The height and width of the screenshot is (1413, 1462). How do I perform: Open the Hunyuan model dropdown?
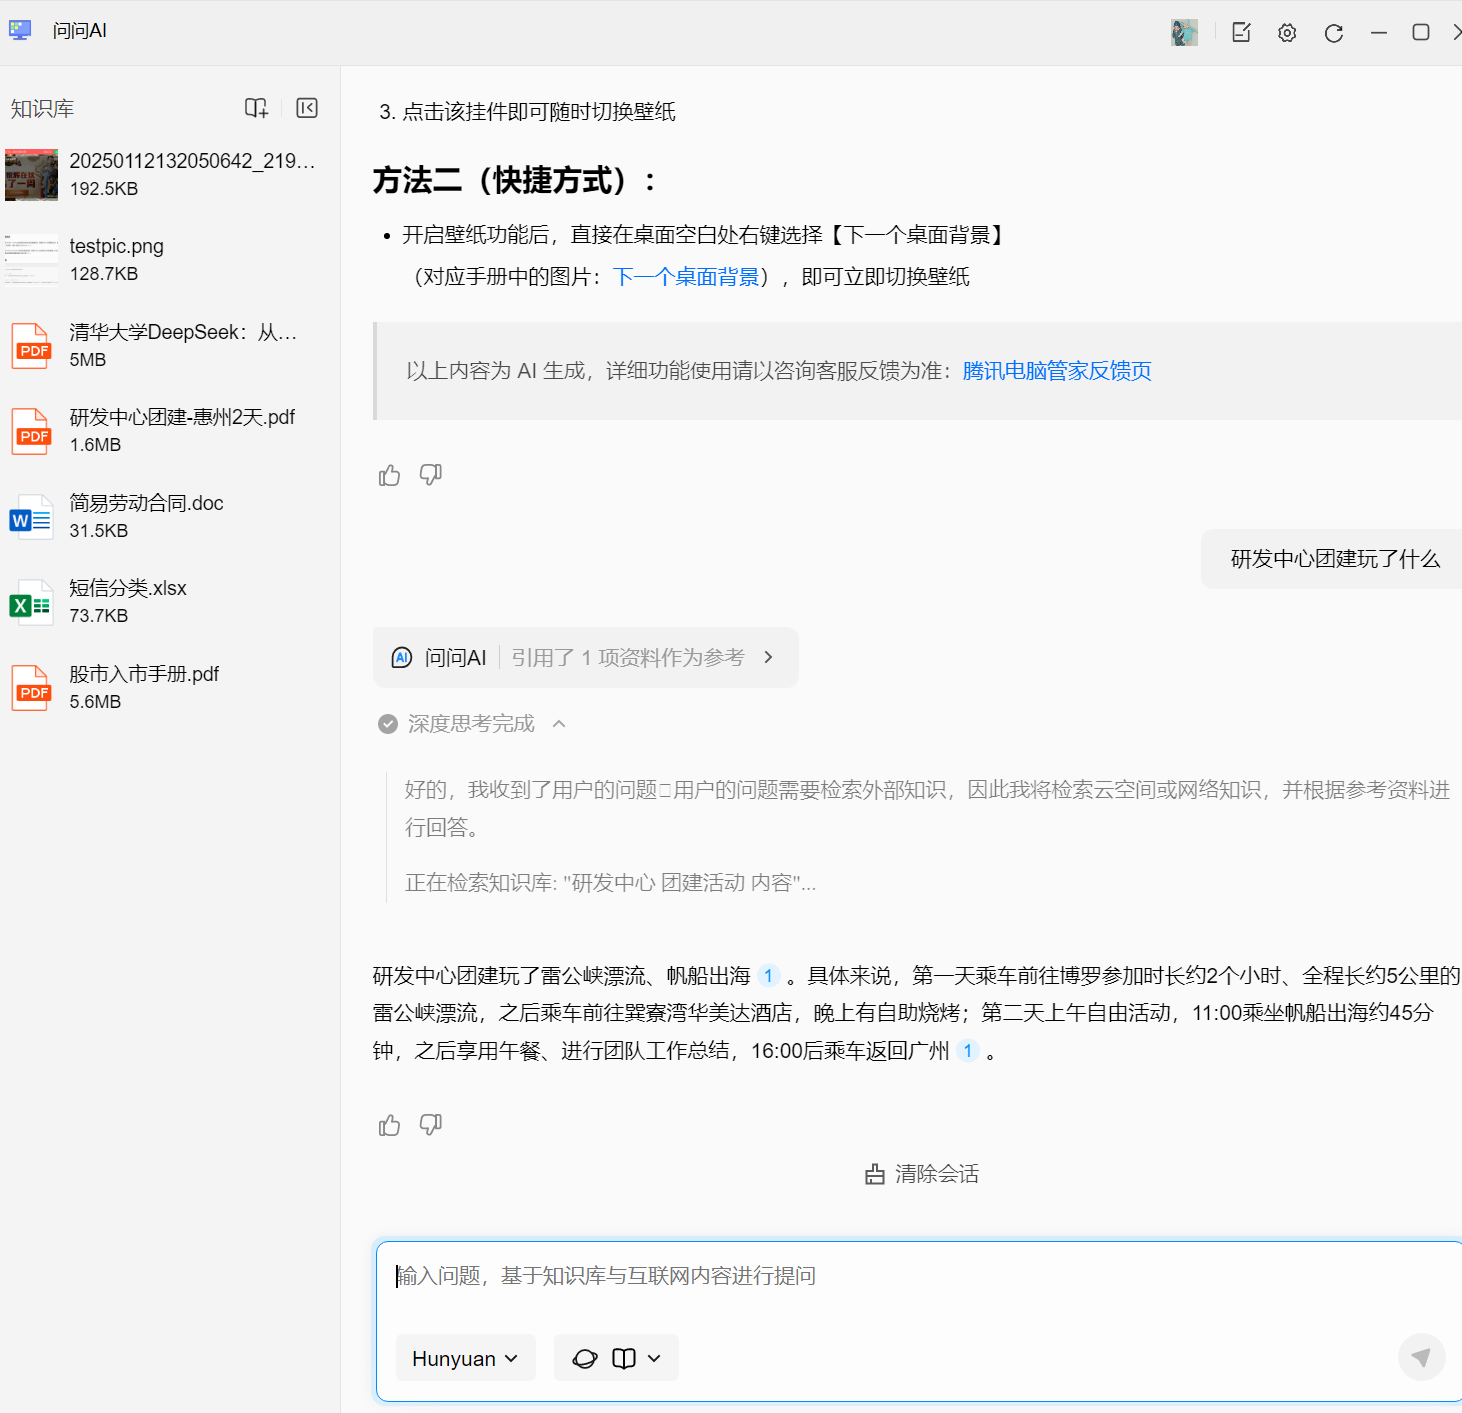465,1357
